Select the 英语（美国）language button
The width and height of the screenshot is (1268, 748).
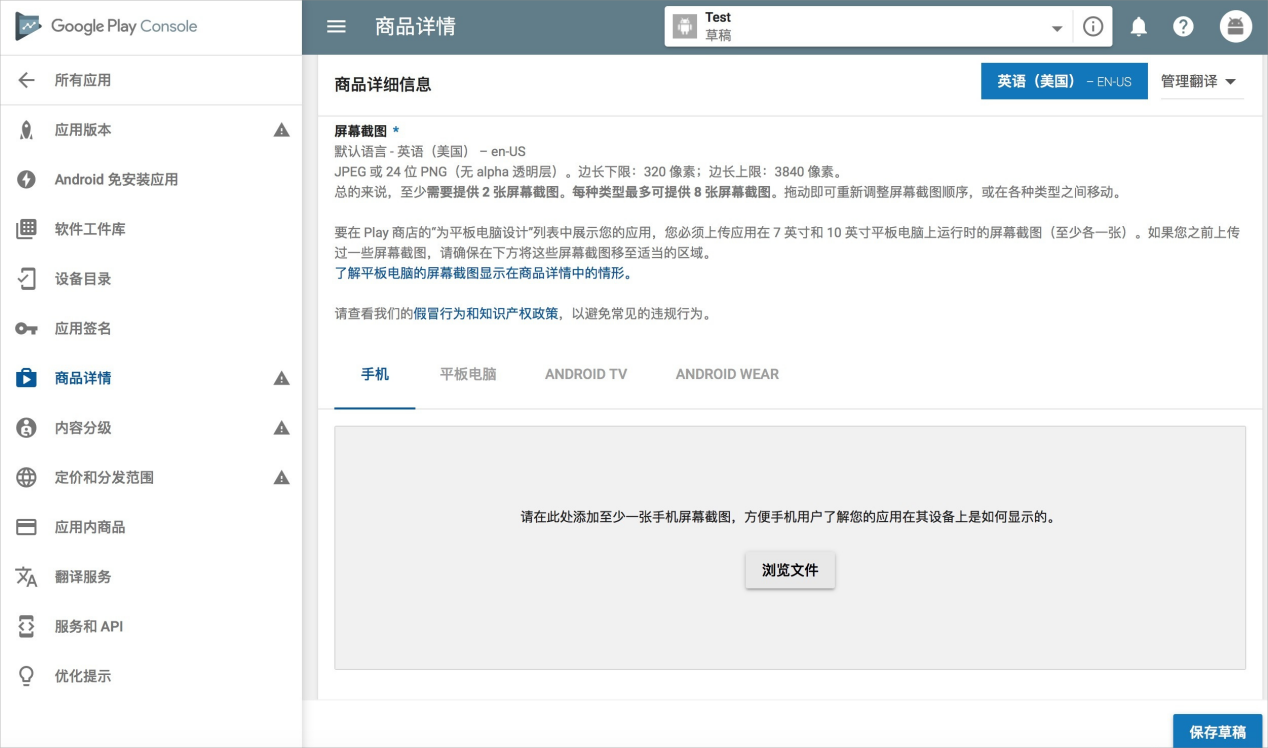click(x=1064, y=82)
